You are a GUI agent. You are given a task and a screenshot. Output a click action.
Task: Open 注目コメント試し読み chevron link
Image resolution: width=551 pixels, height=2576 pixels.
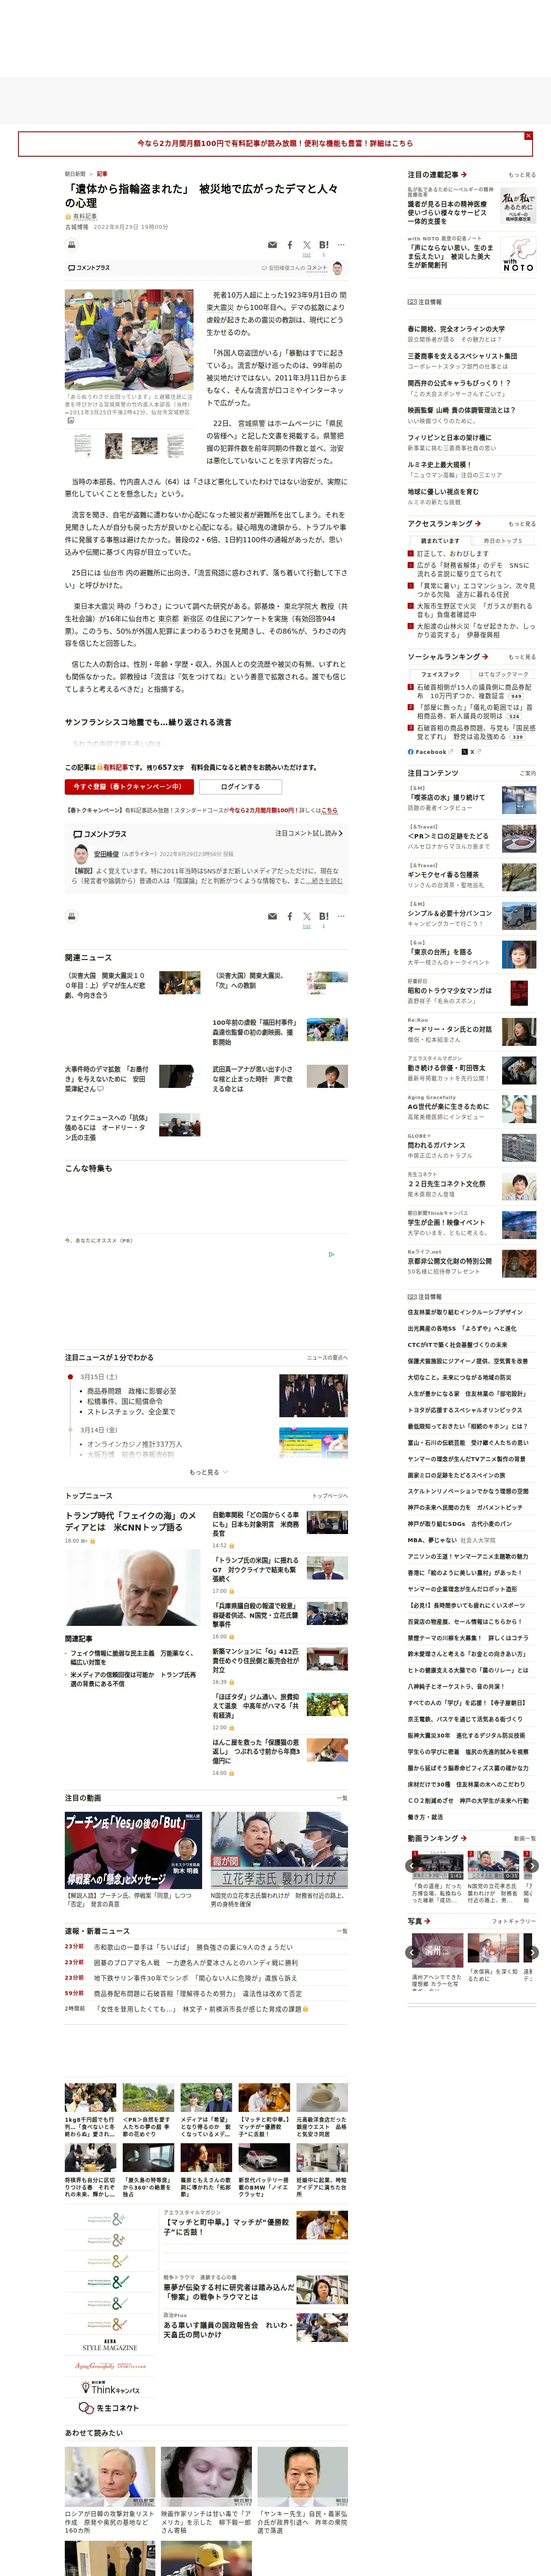click(x=309, y=833)
